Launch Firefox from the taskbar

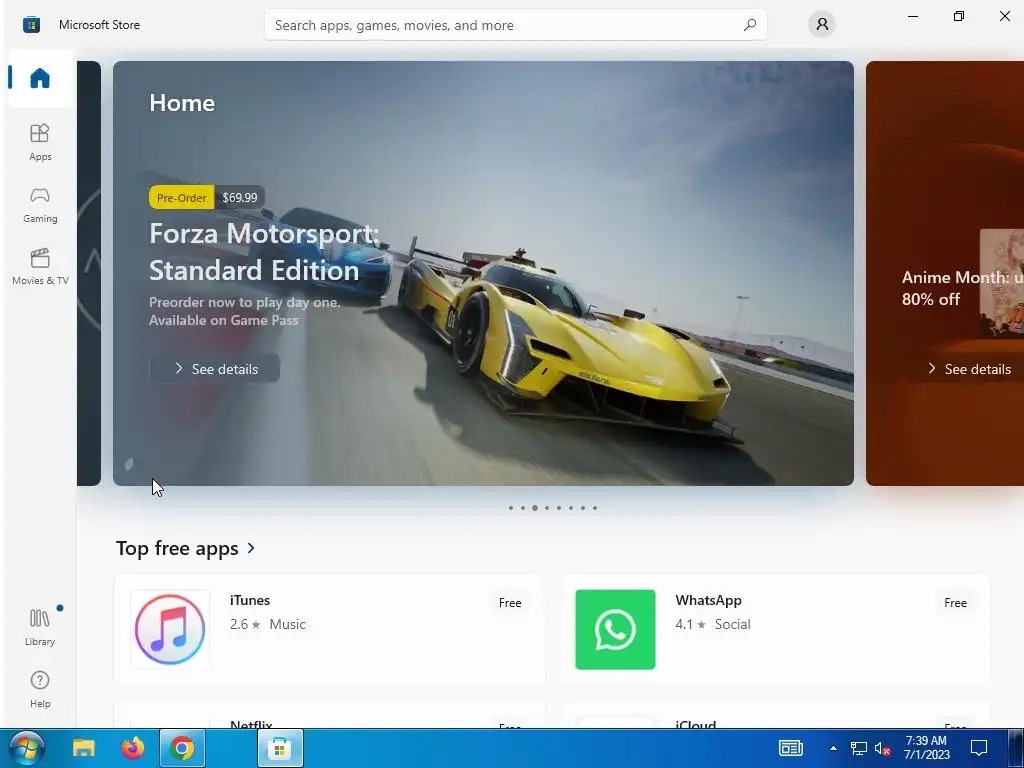pyautogui.click(x=133, y=748)
